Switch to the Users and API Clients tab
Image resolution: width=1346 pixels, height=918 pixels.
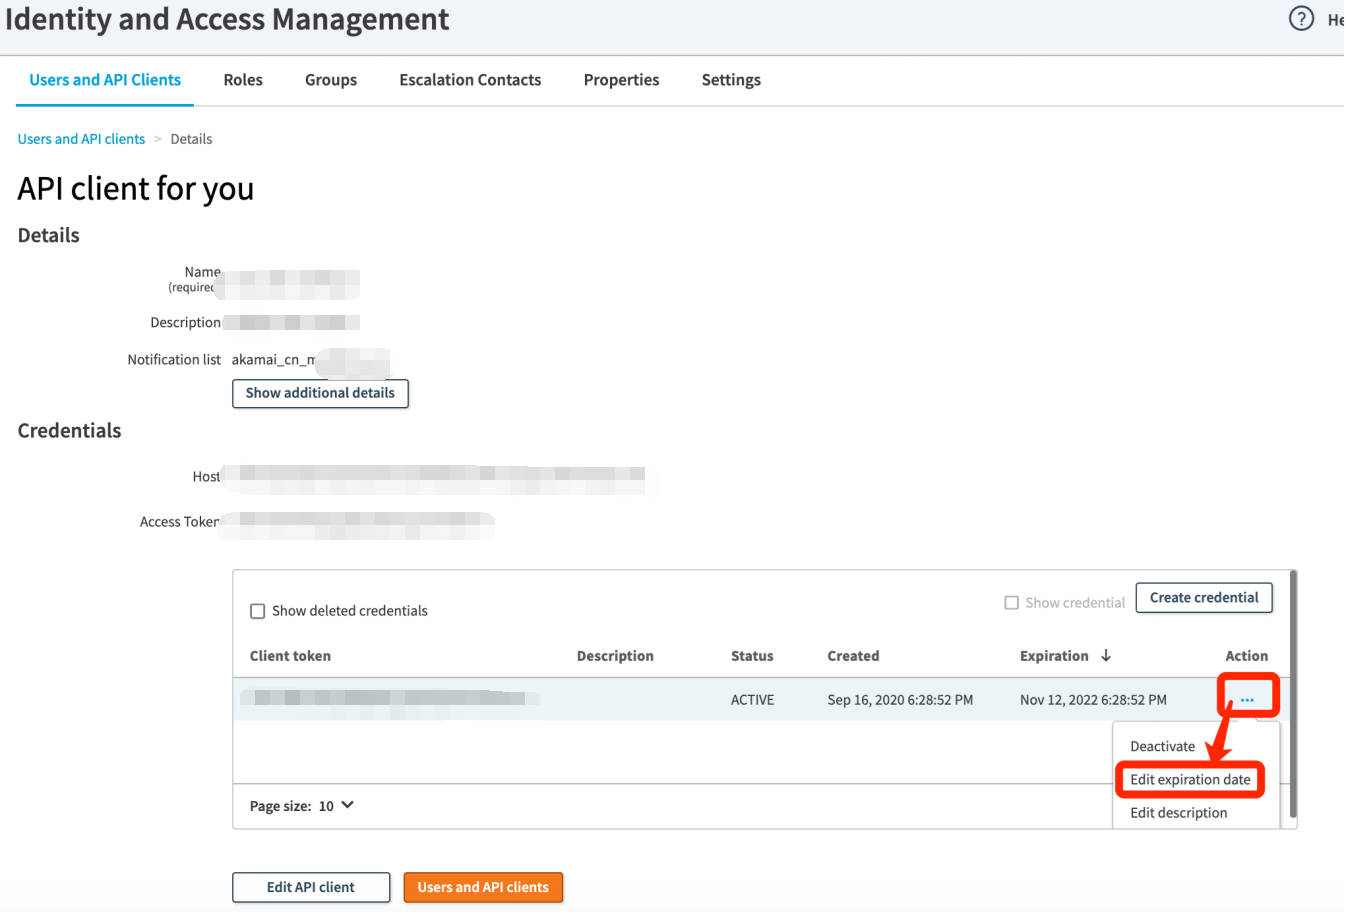pyautogui.click(x=105, y=80)
